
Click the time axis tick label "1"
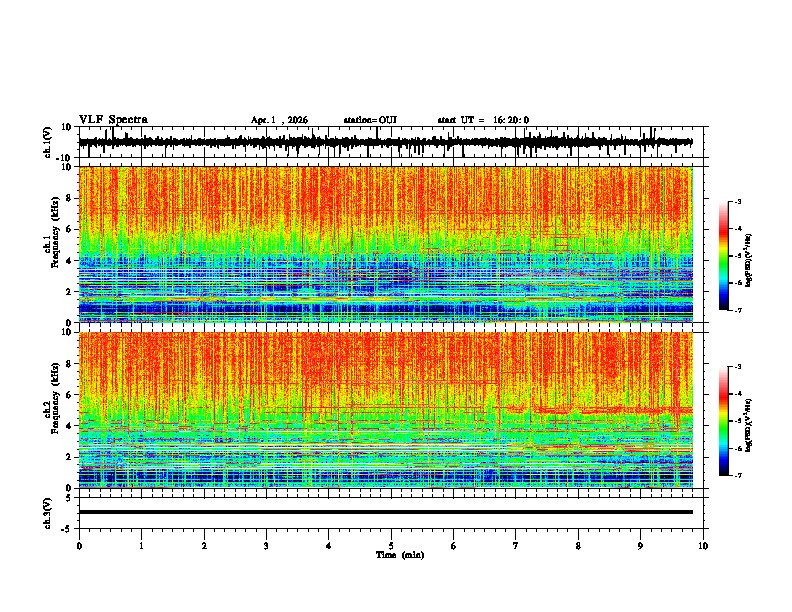tap(141, 546)
